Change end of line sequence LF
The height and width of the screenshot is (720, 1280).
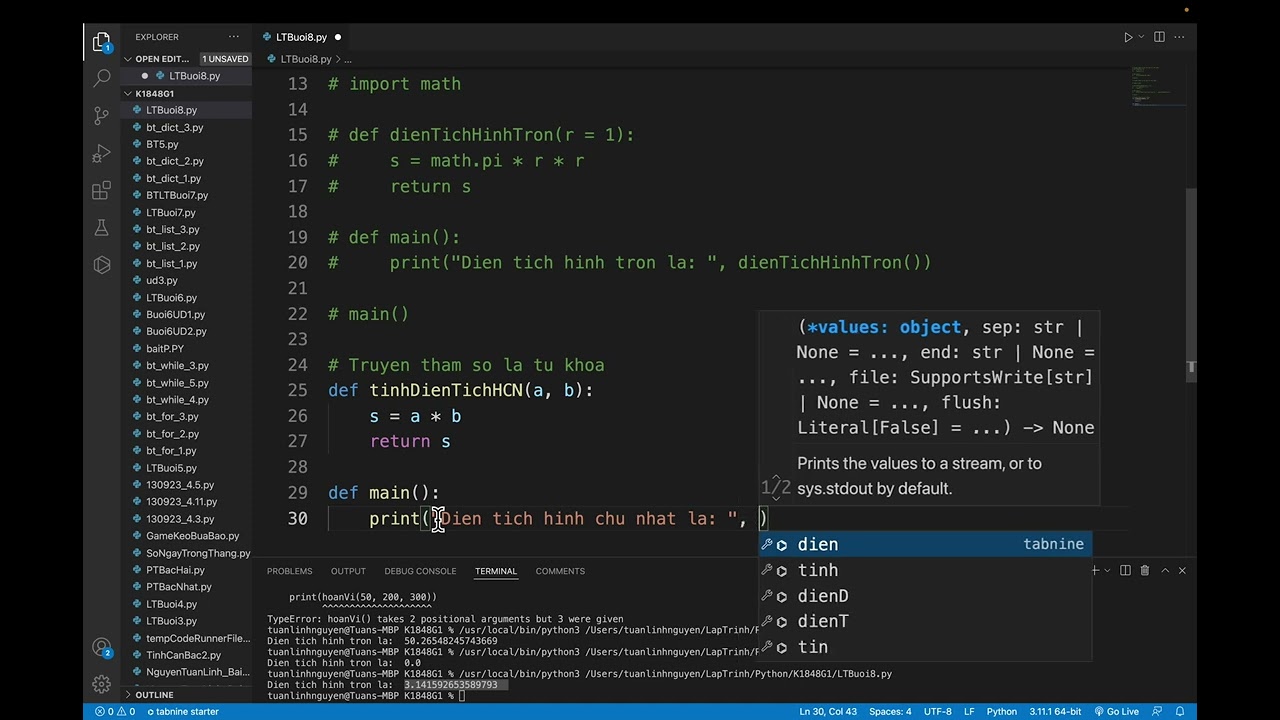[x=968, y=712]
